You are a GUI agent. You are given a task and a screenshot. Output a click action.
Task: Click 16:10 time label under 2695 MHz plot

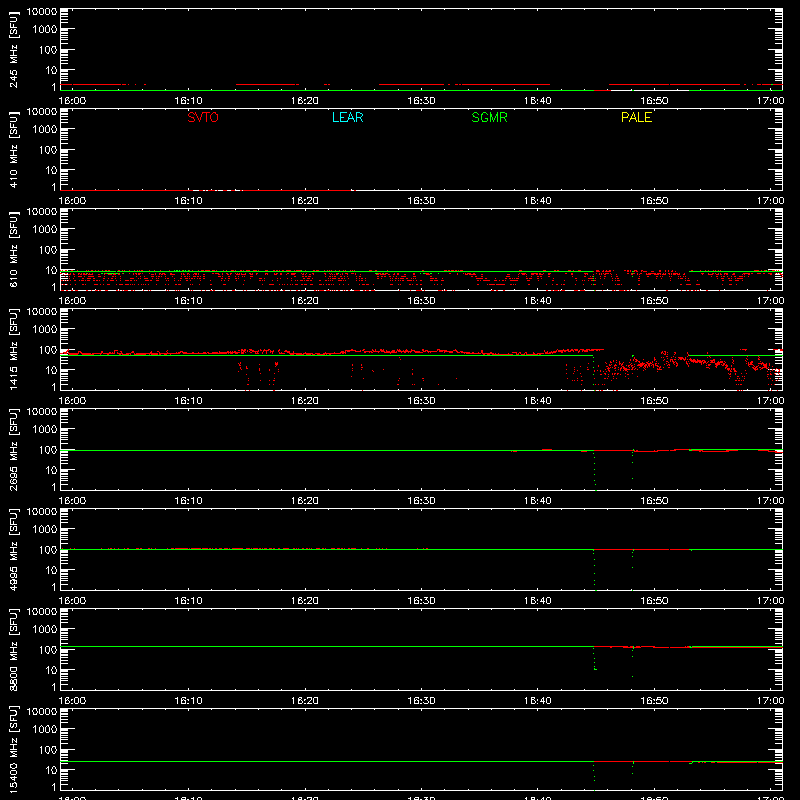click(x=188, y=501)
